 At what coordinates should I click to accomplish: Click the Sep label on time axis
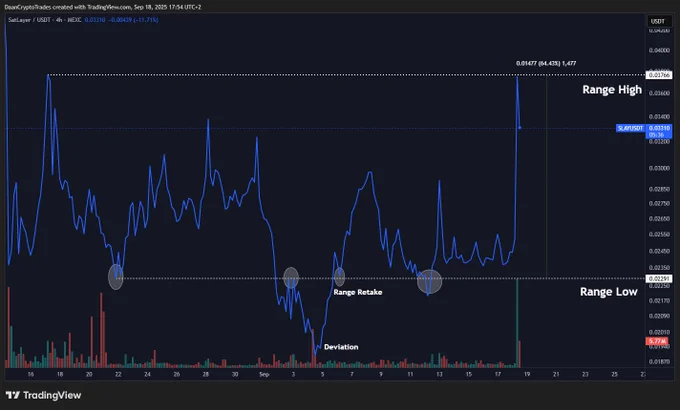point(264,374)
